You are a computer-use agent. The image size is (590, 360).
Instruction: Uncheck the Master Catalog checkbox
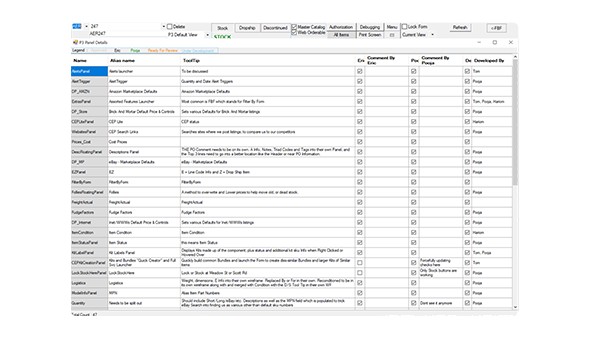(294, 27)
